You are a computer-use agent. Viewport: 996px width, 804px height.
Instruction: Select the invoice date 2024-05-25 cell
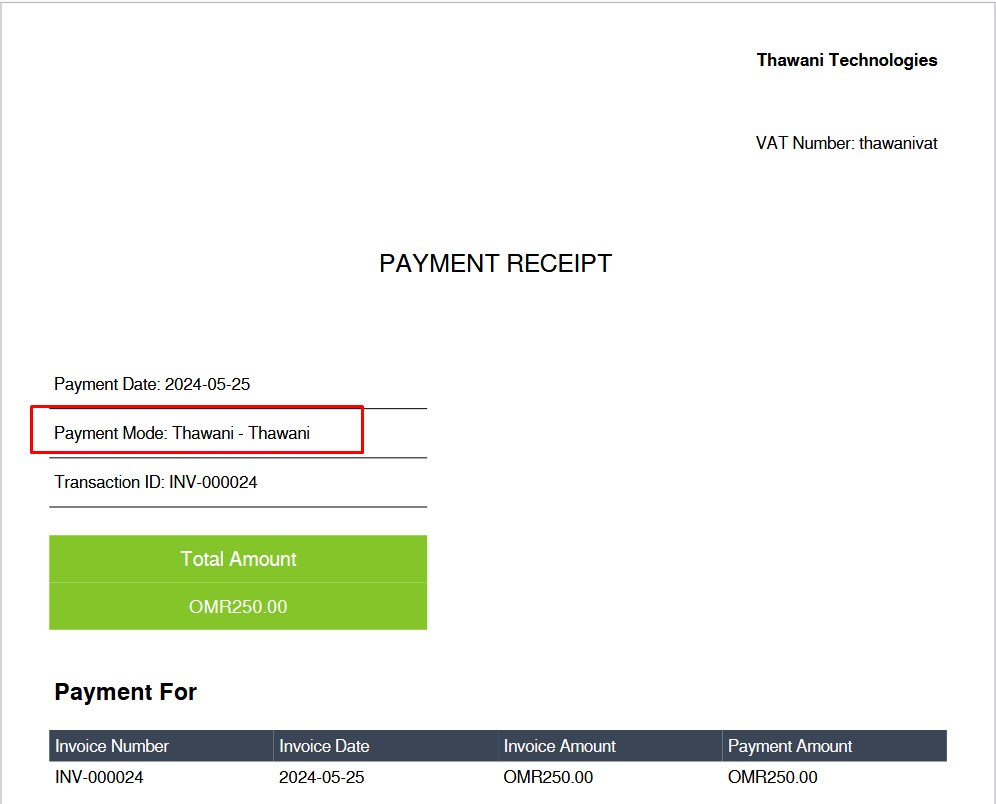coord(322,777)
